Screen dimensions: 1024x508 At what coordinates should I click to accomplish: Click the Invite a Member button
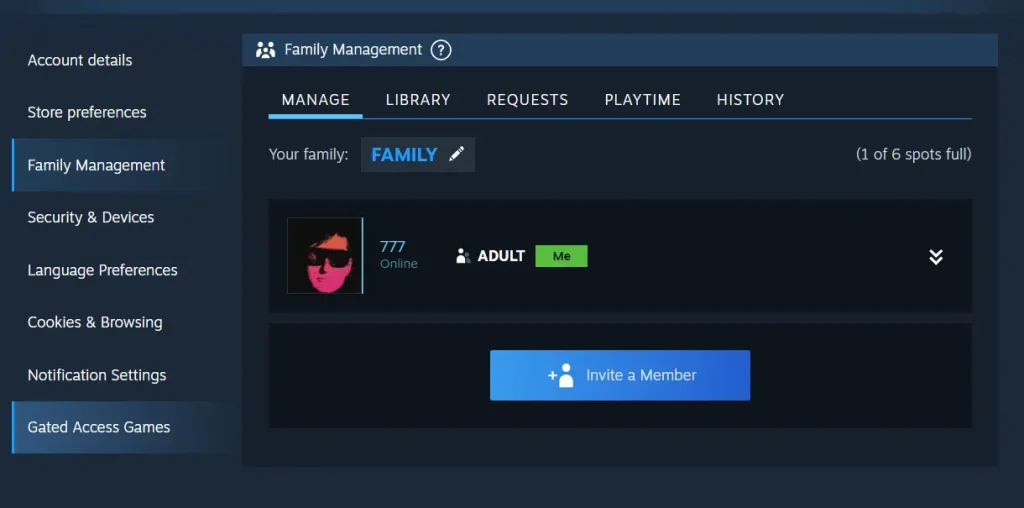(x=620, y=375)
